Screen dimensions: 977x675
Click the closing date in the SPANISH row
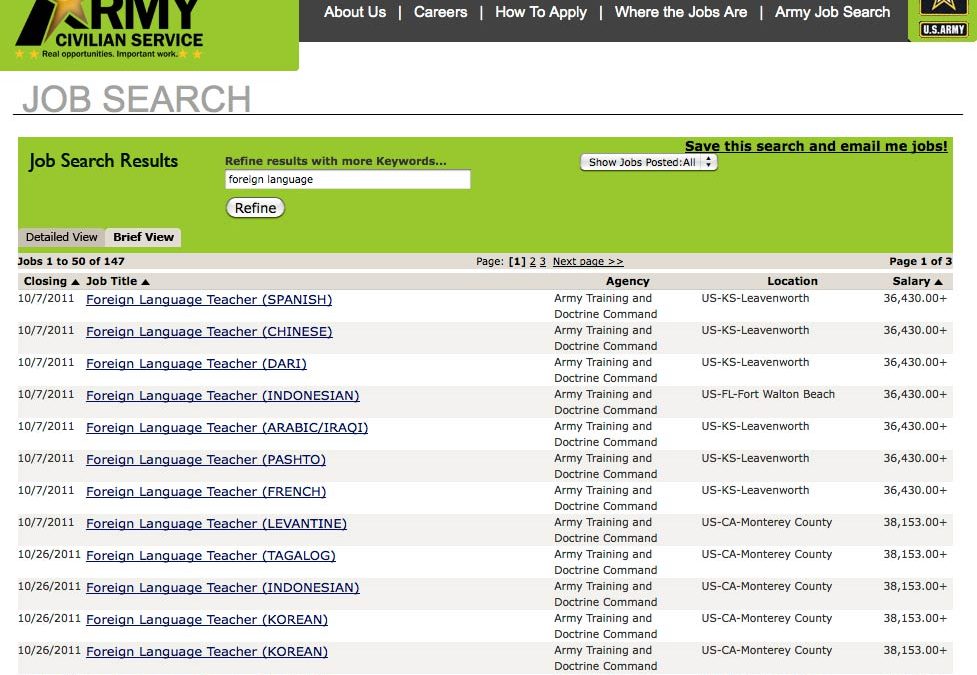coord(46,298)
